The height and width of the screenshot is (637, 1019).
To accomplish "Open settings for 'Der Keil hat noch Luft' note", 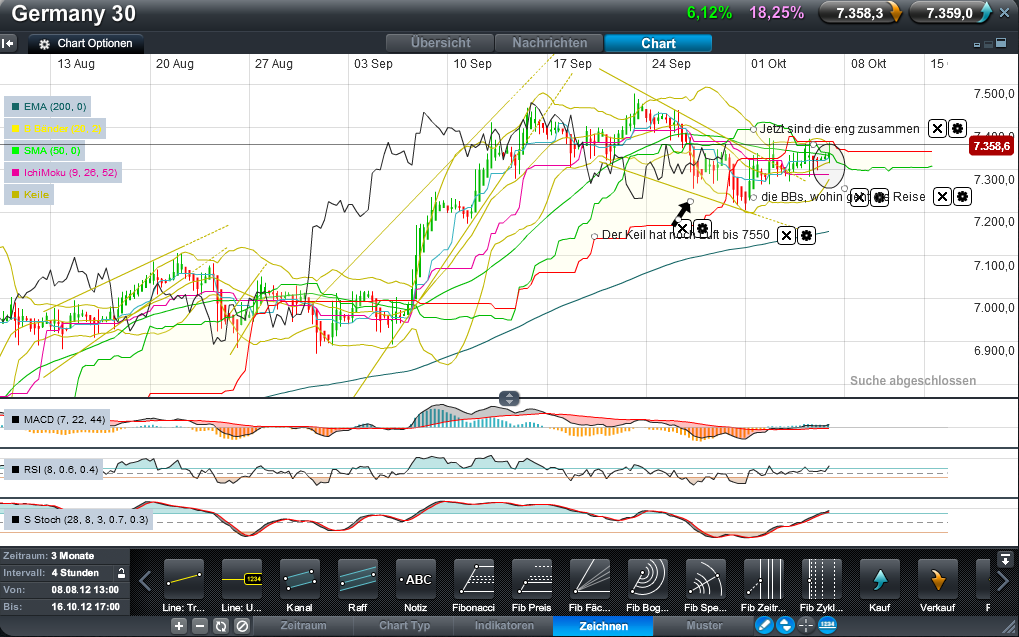I will 806,235.
